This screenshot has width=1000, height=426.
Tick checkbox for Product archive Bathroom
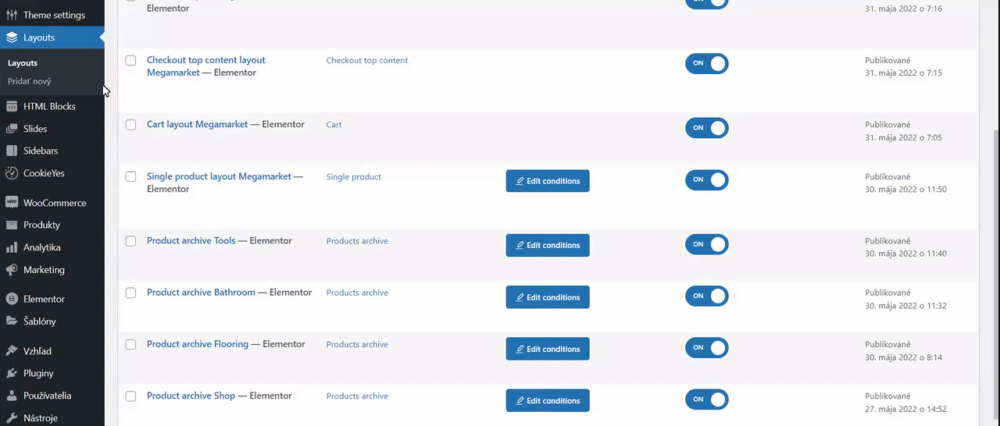[131, 293]
